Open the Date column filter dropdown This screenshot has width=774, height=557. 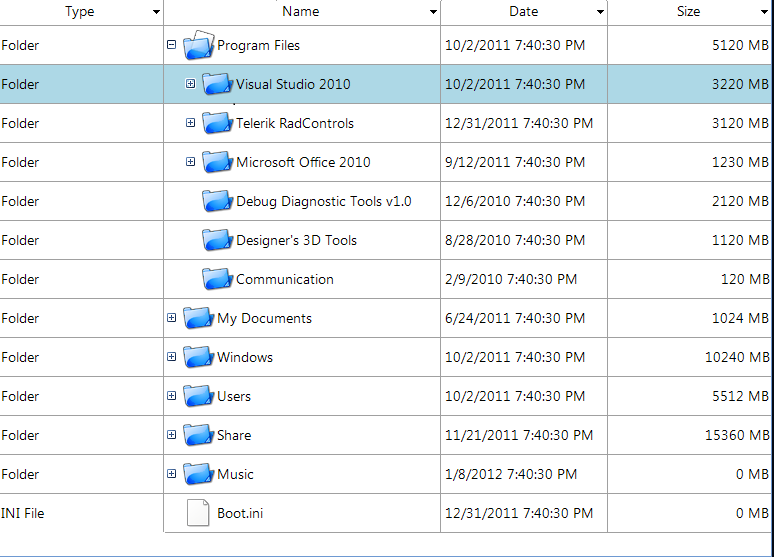click(x=600, y=12)
